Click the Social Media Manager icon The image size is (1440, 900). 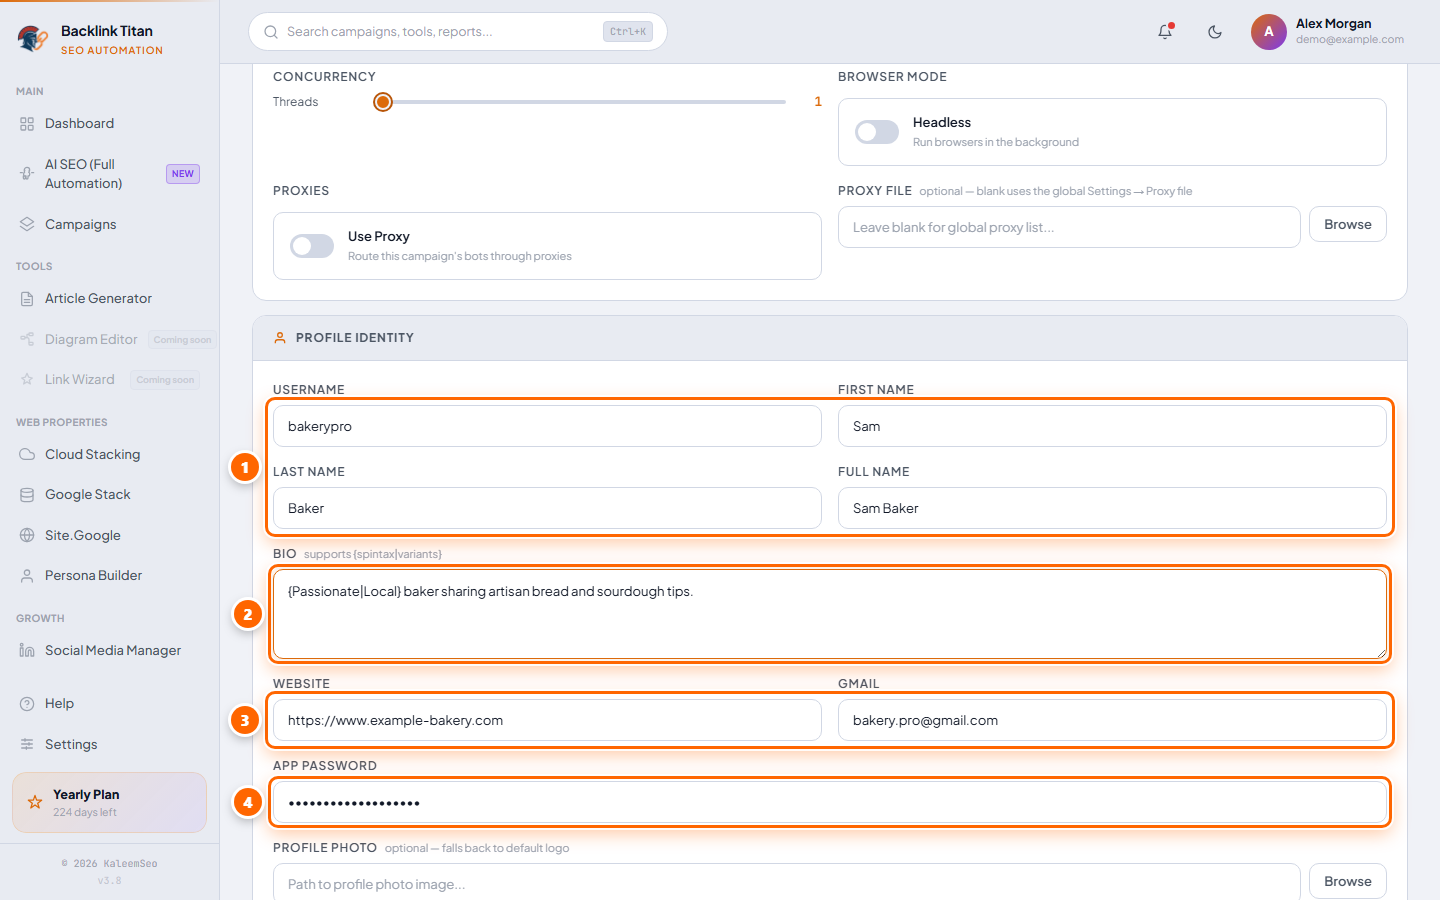[27, 651]
